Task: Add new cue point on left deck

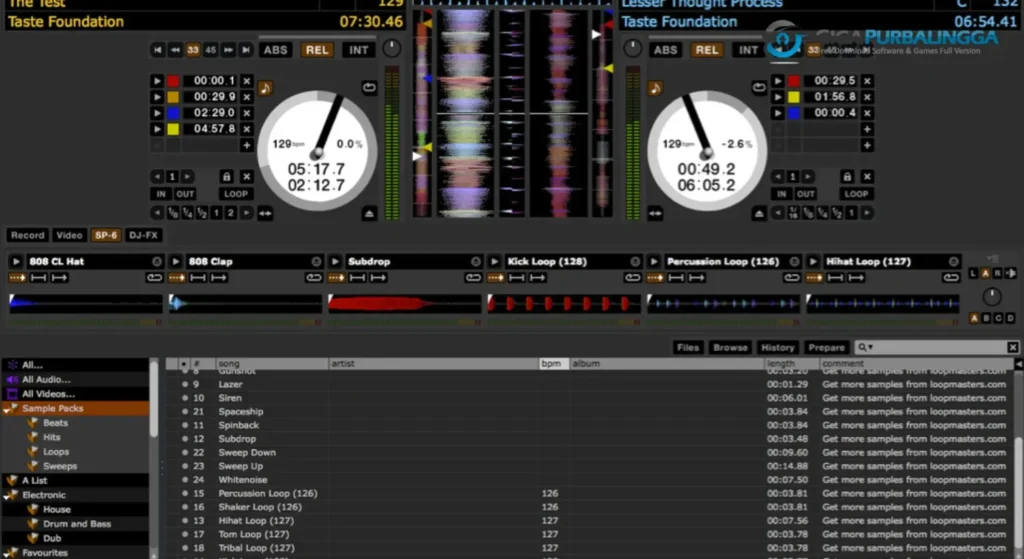Action: (247, 145)
